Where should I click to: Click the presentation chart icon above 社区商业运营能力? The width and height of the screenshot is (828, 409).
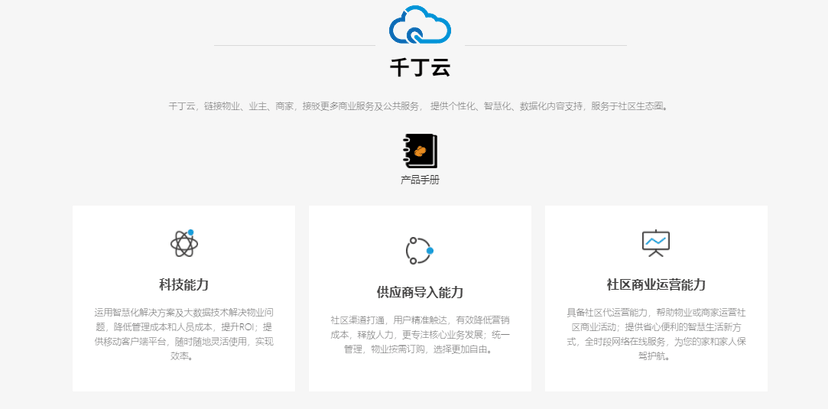[656, 243]
